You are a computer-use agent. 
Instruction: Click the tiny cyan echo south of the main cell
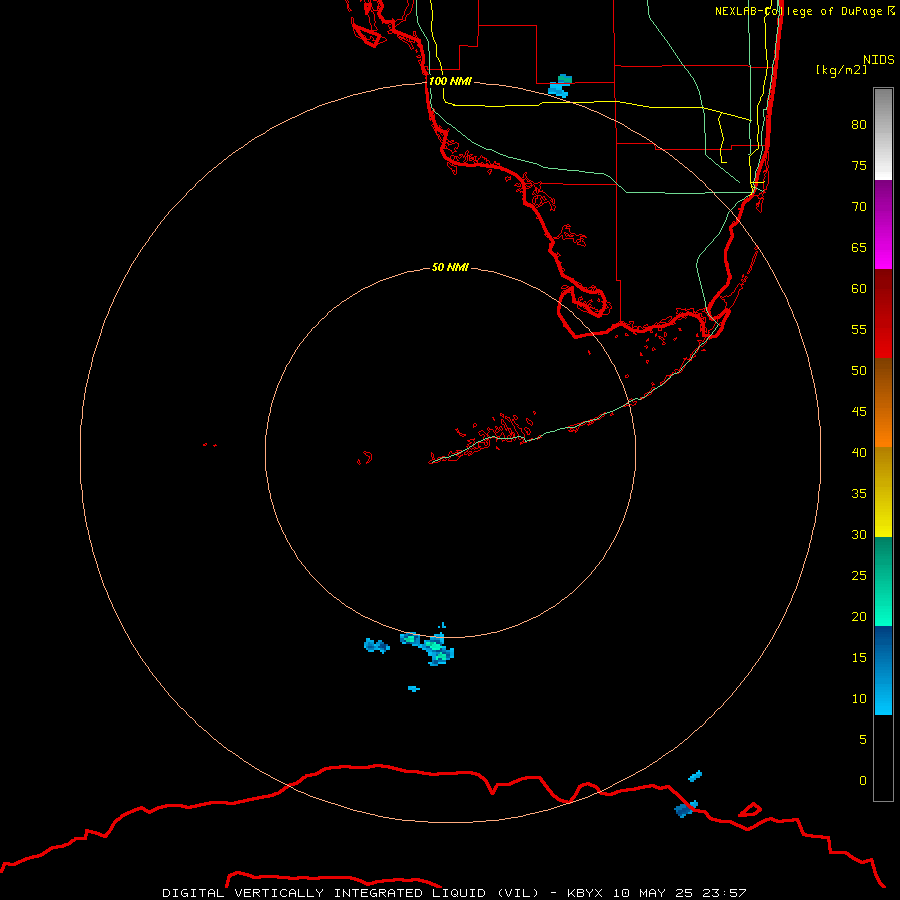click(414, 688)
